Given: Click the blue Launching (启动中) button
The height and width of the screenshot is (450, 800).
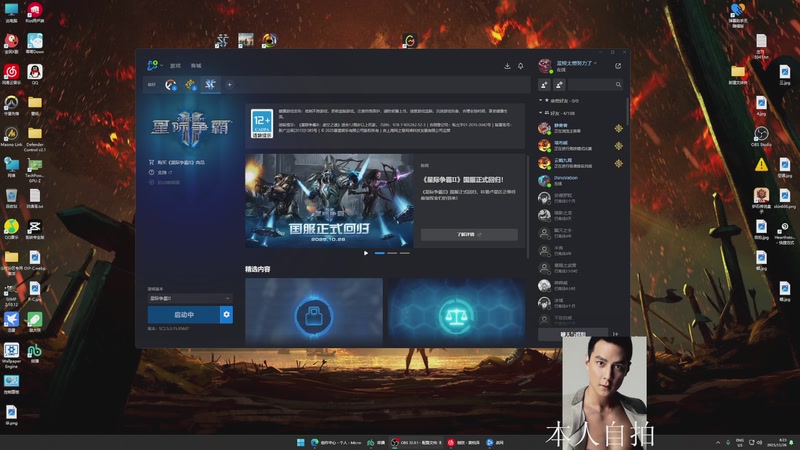Looking at the screenshot, I should tap(184, 315).
